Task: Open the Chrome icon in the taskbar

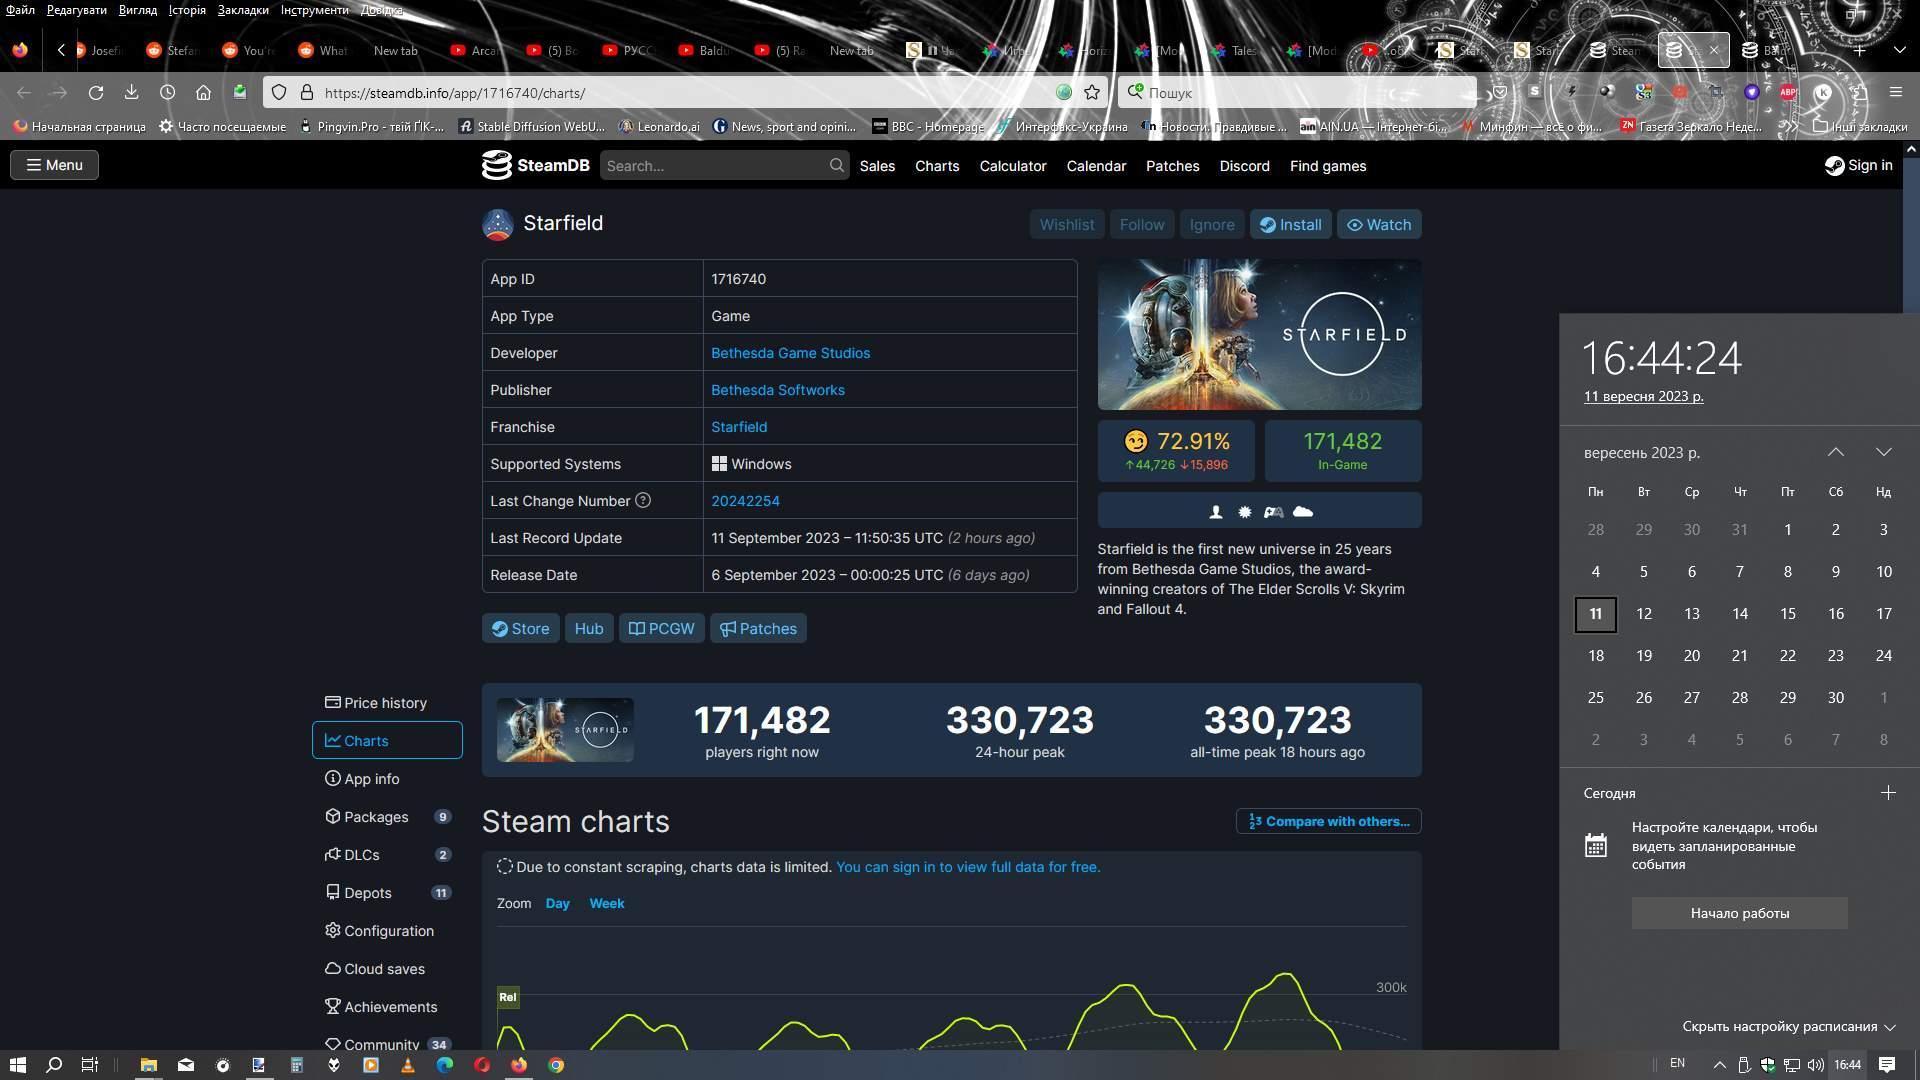Action: click(x=556, y=1065)
